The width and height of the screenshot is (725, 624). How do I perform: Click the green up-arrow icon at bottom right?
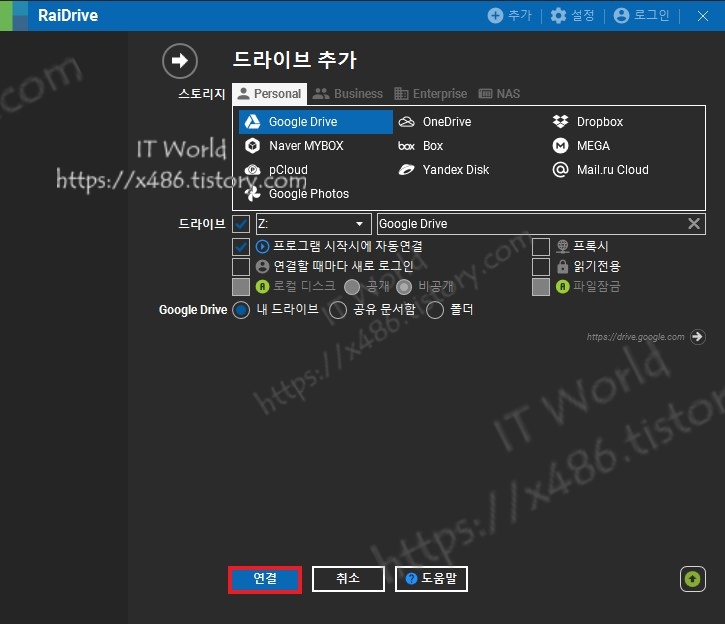(x=693, y=579)
